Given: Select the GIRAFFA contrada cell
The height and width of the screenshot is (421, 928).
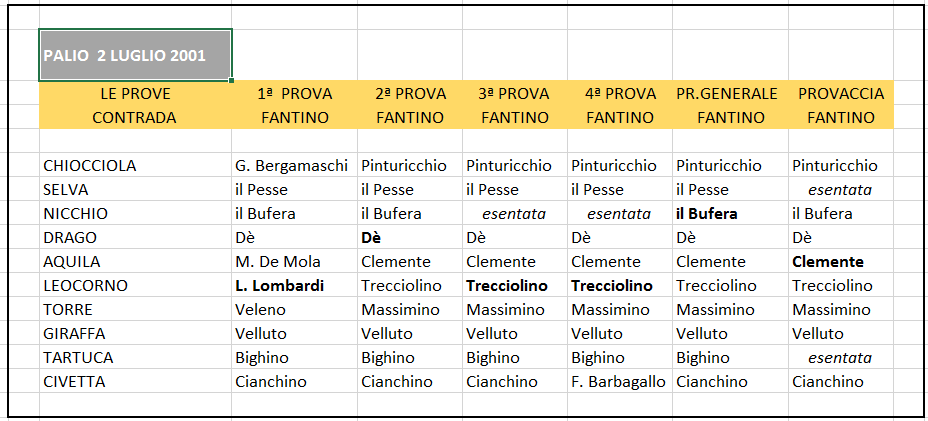Looking at the screenshot, I should point(136,334).
